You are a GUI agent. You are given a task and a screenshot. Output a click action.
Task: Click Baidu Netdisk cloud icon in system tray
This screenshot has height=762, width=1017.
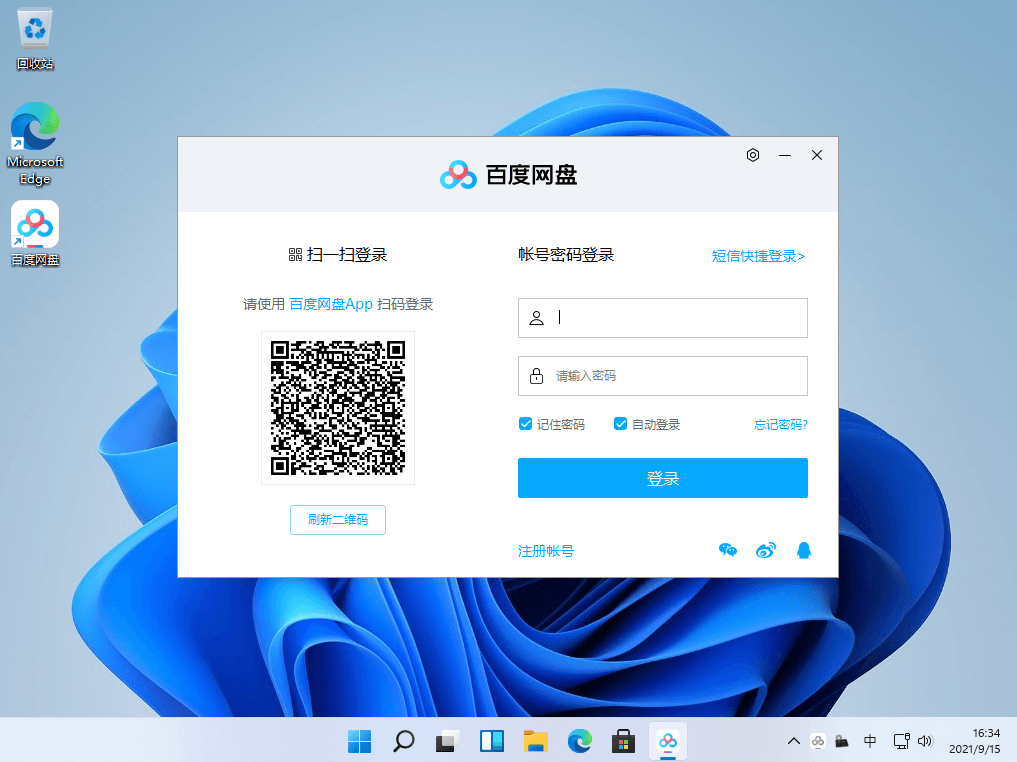point(818,741)
